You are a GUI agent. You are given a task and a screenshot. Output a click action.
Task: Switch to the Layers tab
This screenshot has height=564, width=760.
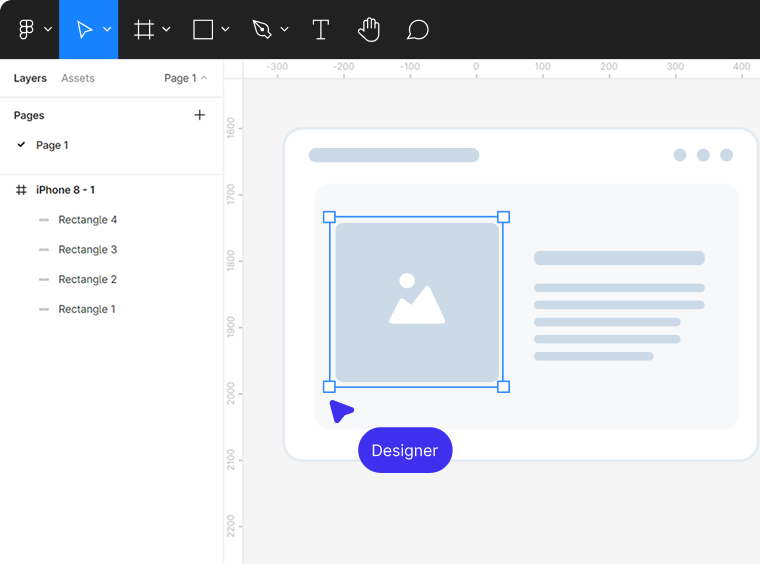click(x=30, y=78)
